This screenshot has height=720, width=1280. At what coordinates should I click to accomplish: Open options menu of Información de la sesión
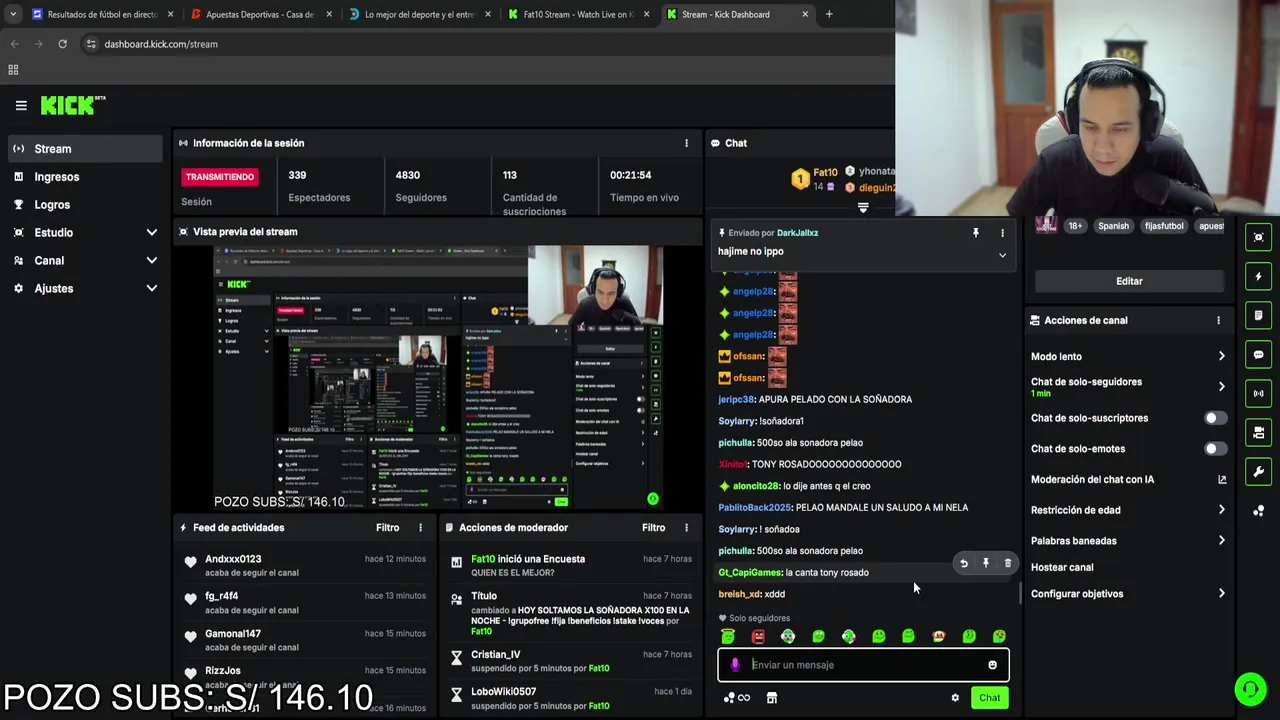pos(686,143)
